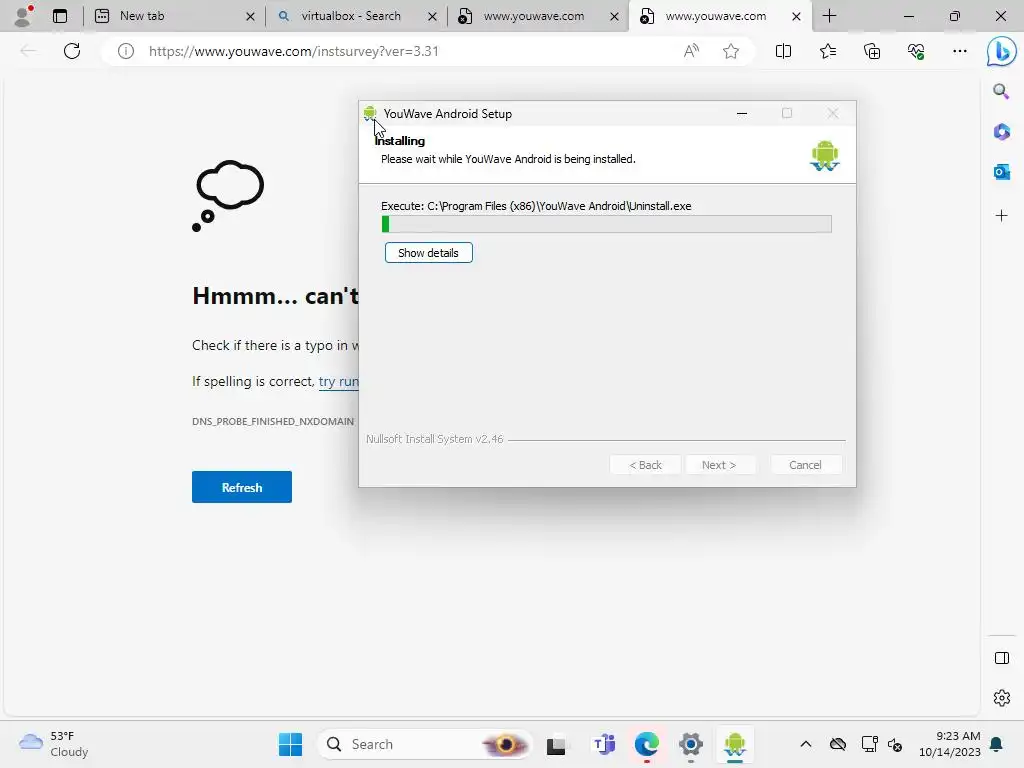Open muted volume tray icon
The width and height of the screenshot is (1024, 768).
point(895,744)
